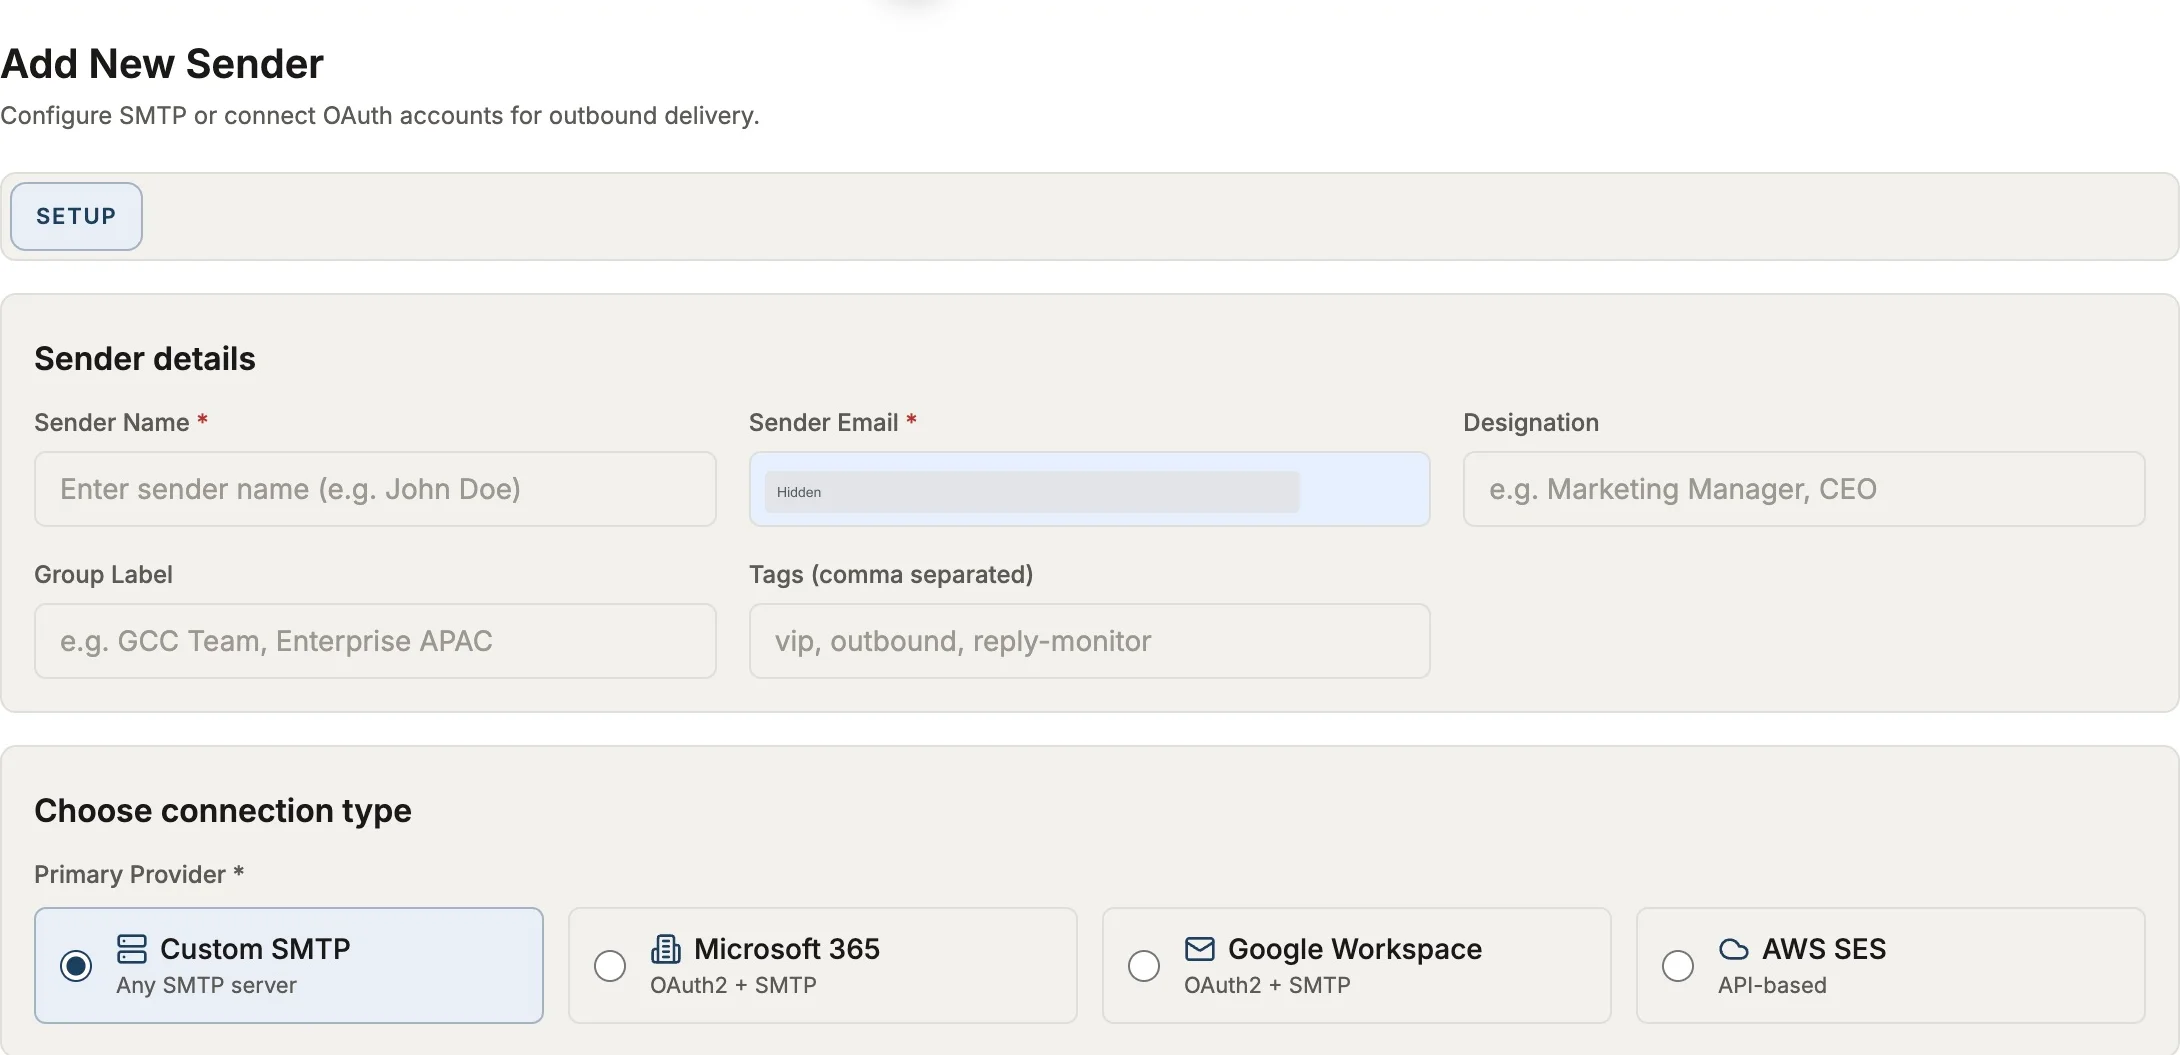2180x1055 pixels.
Task: Click the Group Label input field
Action: click(x=375, y=641)
